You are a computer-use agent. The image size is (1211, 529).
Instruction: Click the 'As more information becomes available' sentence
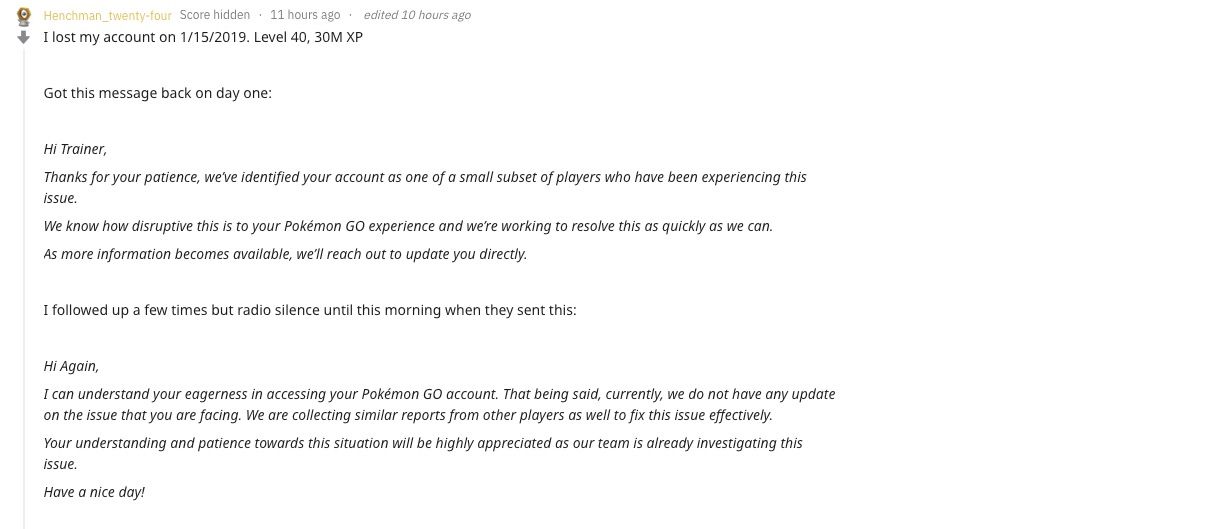(285, 254)
